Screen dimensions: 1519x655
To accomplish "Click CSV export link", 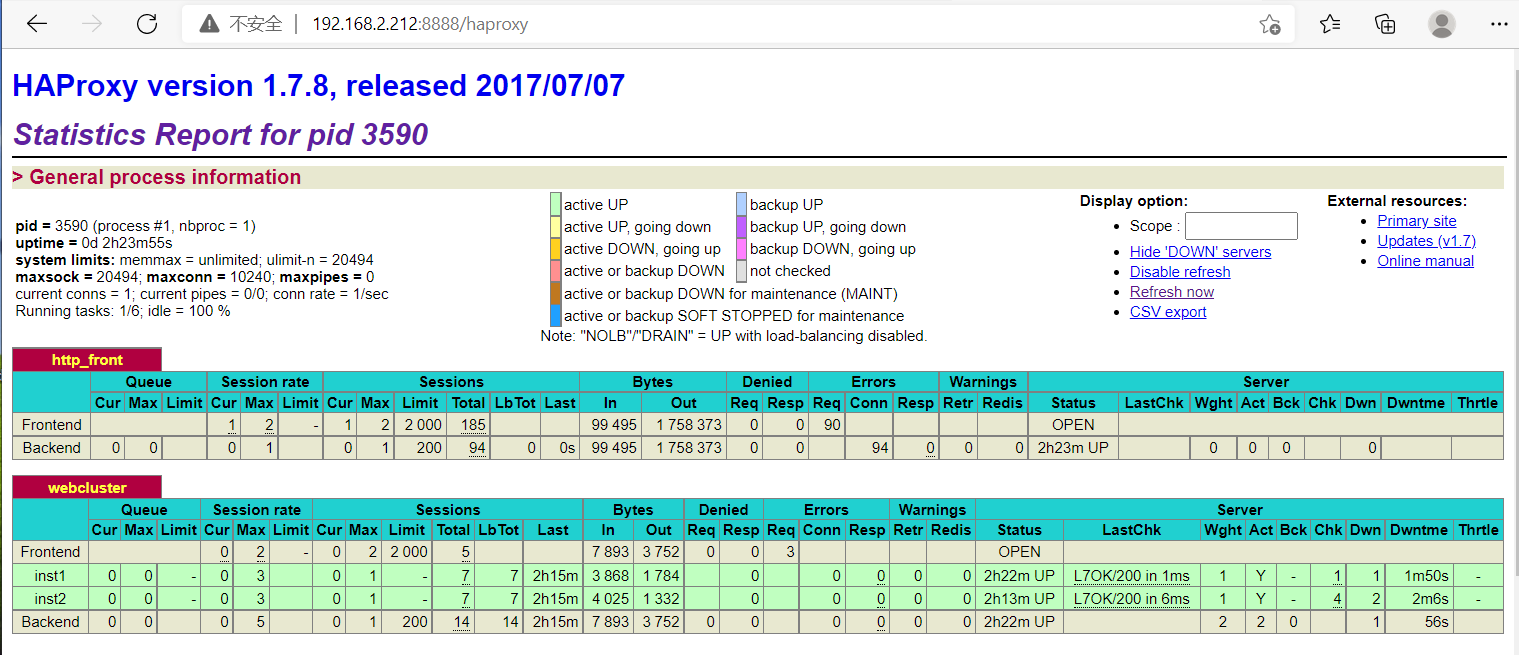I will 1168,312.
